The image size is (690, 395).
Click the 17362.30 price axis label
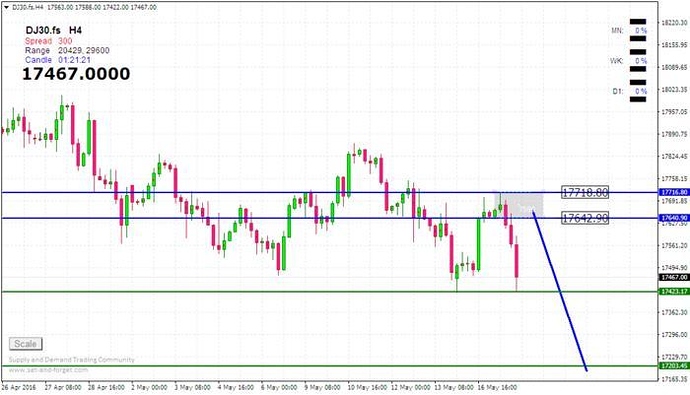[674, 312]
